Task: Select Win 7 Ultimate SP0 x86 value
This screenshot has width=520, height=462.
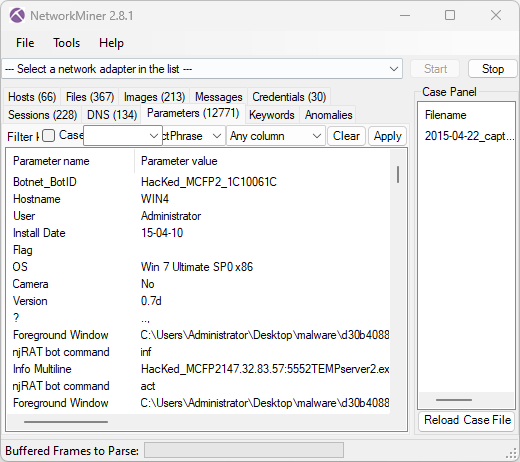Action: coord(197,267)
